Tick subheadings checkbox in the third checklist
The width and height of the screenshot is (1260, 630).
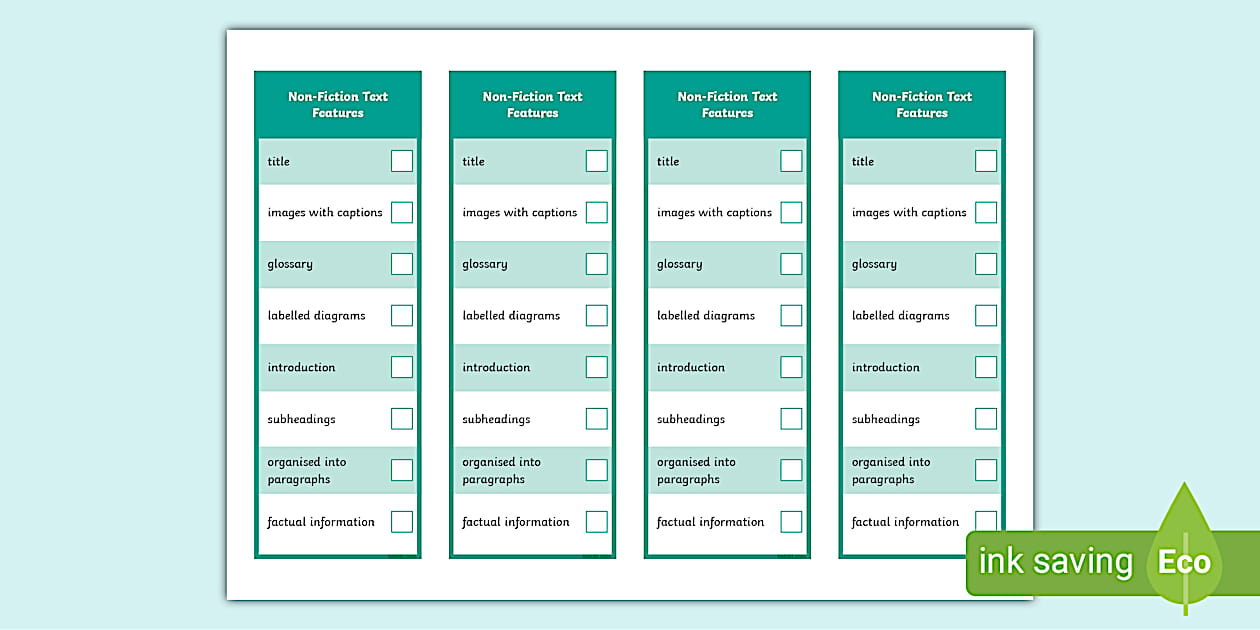point(791,419)
